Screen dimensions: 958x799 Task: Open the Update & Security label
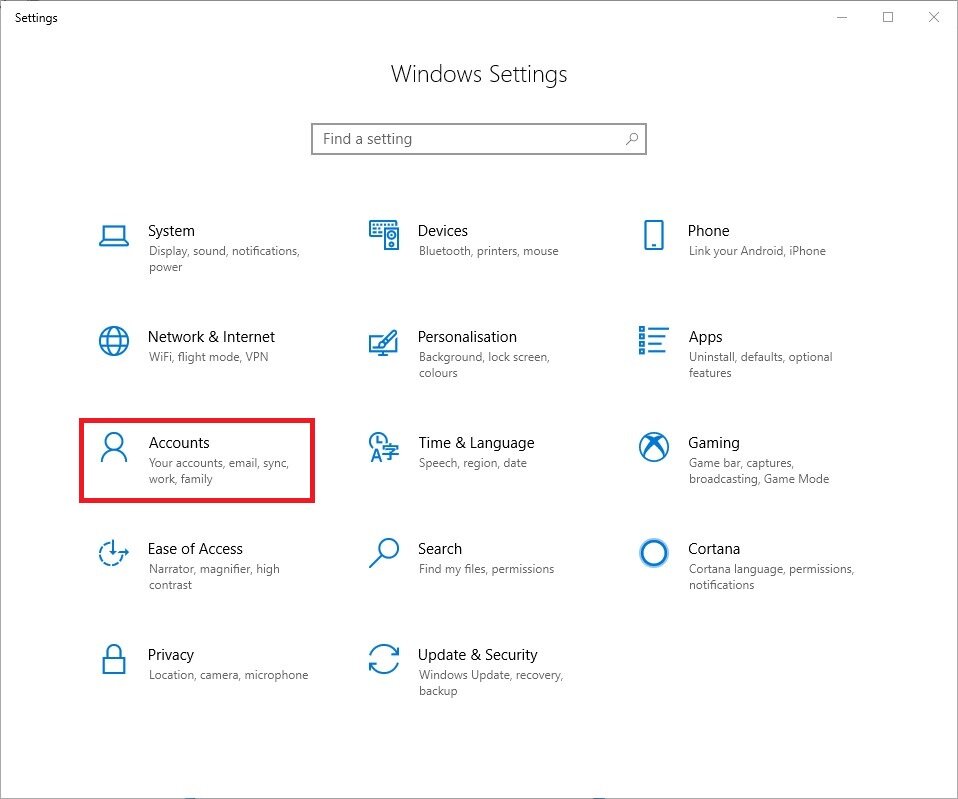(x=477, y=655)
